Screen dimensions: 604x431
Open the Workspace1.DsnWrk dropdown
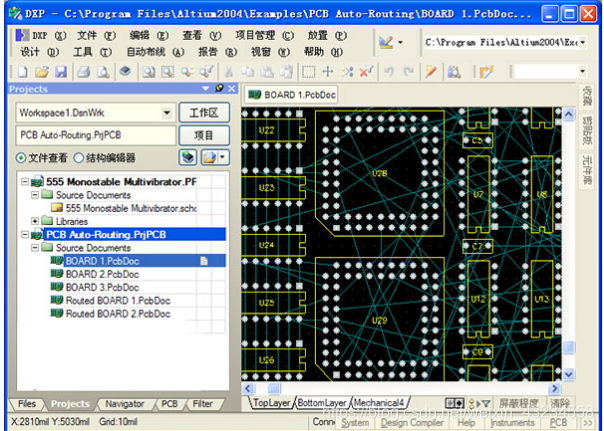[167, 113]
